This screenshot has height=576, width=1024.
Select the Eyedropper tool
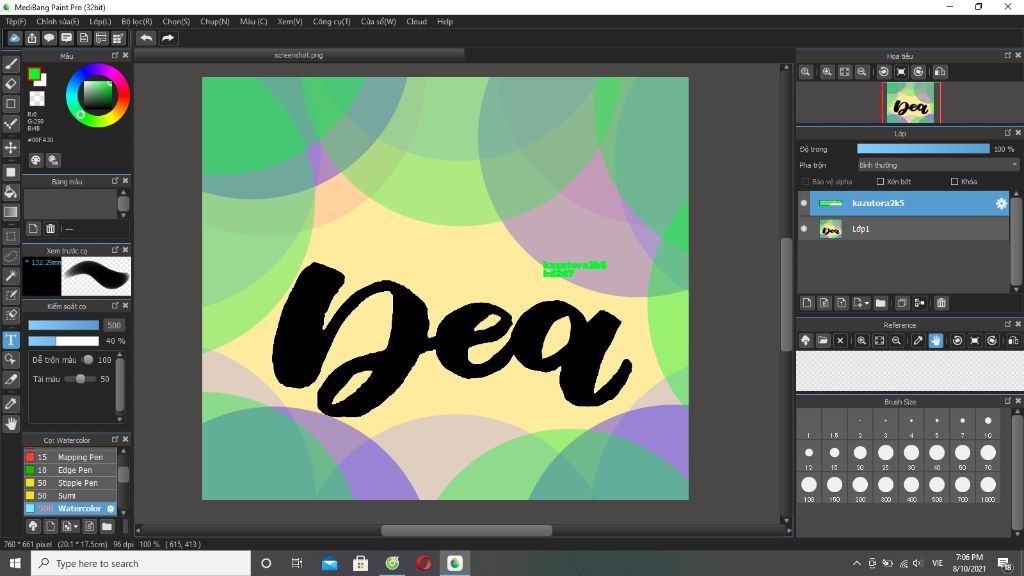[10, 404]
